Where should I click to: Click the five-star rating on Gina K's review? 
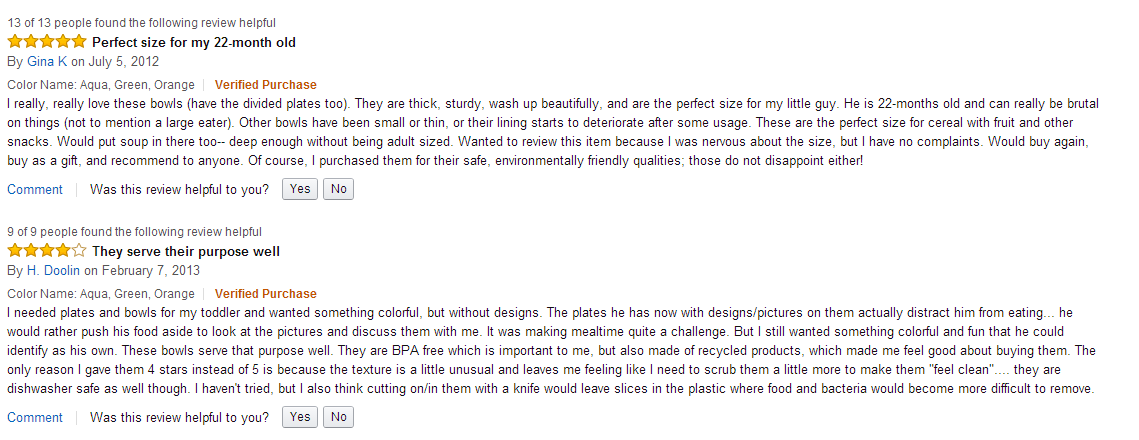[x=47, y=42]
